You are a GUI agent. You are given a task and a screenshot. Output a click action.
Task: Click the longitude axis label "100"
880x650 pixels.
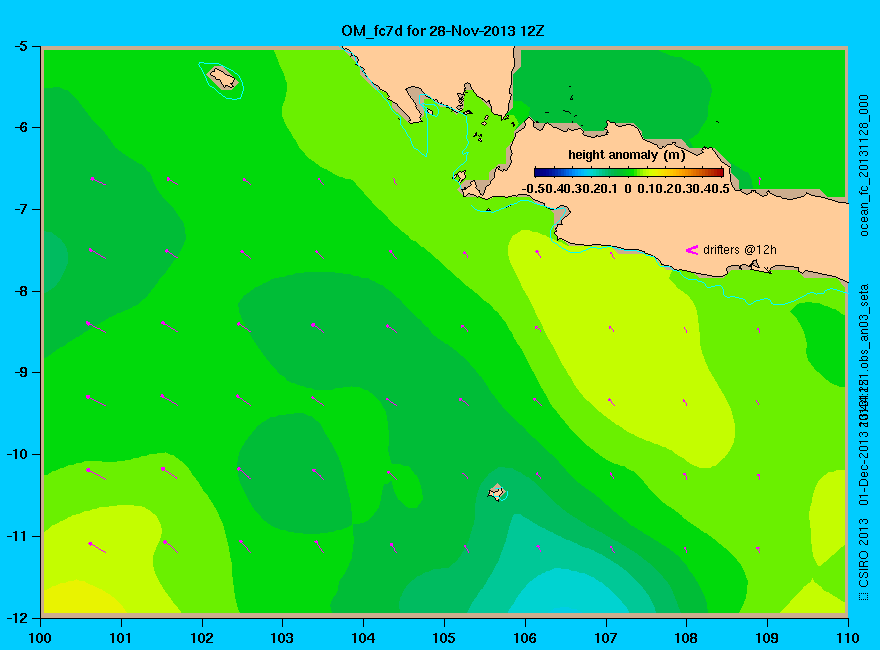point(40,638)
